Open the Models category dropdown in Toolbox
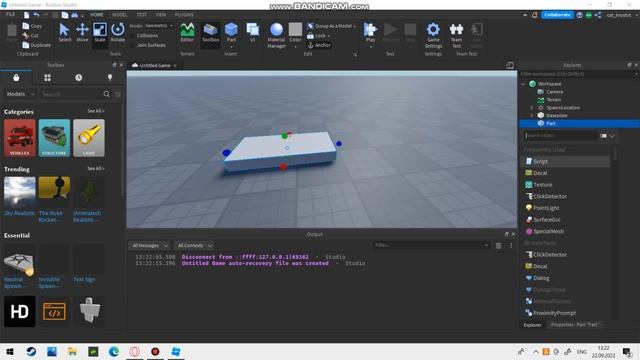 (20, 94)
